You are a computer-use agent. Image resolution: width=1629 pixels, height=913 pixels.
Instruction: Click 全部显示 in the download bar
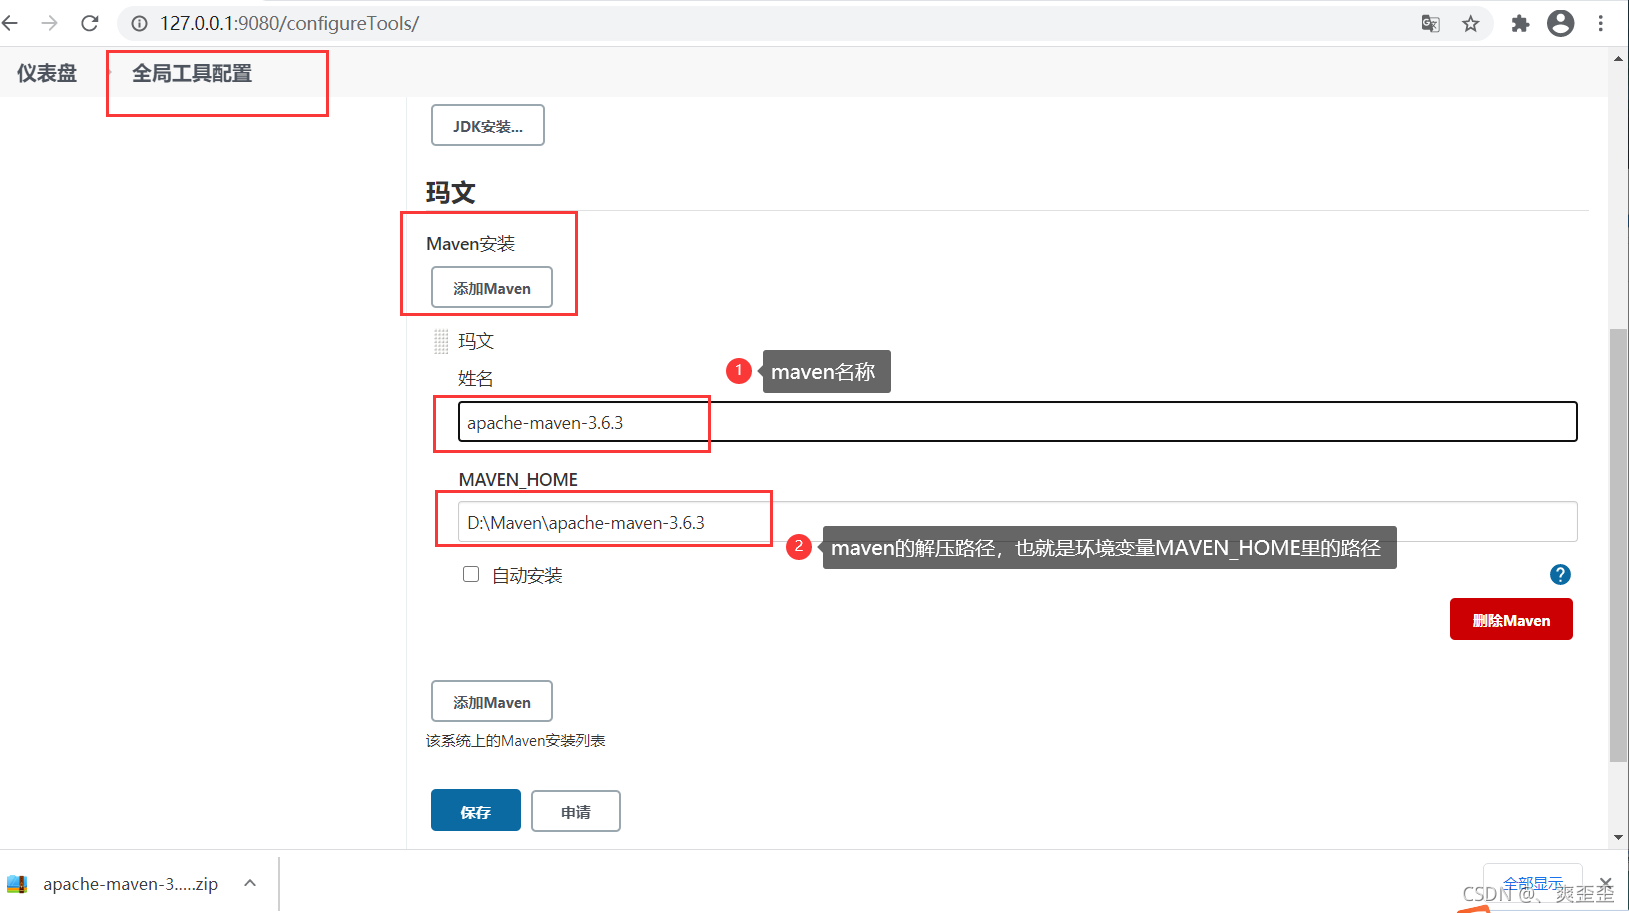1533,883
